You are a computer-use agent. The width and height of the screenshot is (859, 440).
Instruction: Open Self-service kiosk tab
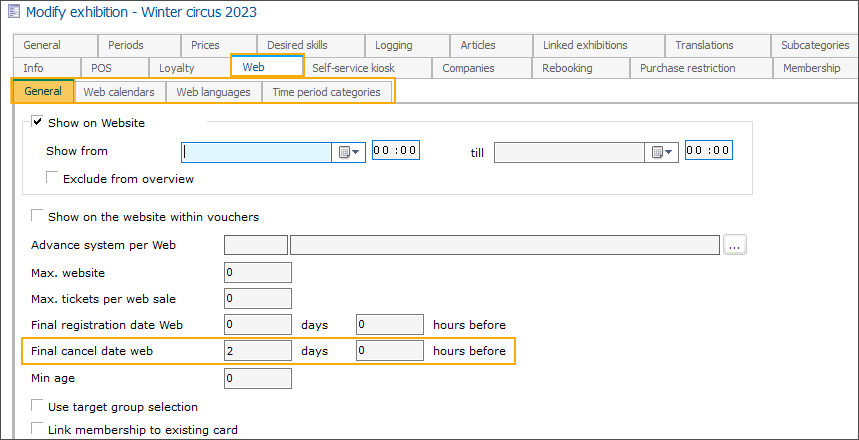point(368,68)
